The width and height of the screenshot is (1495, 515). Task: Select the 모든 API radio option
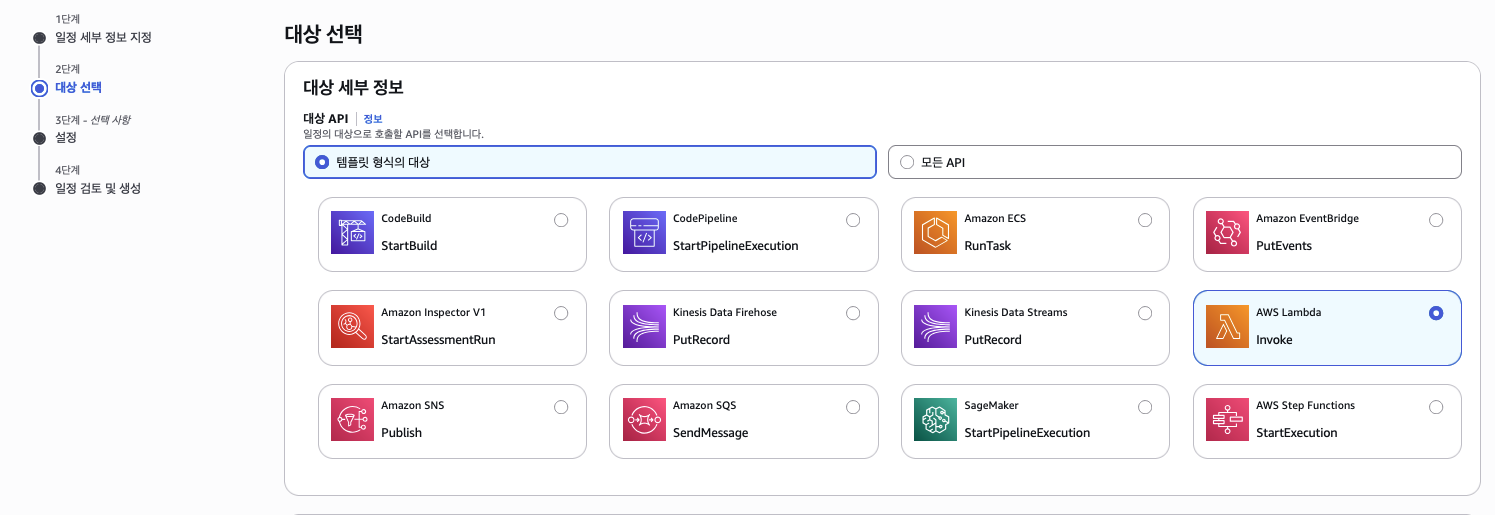tap(908, 162)
